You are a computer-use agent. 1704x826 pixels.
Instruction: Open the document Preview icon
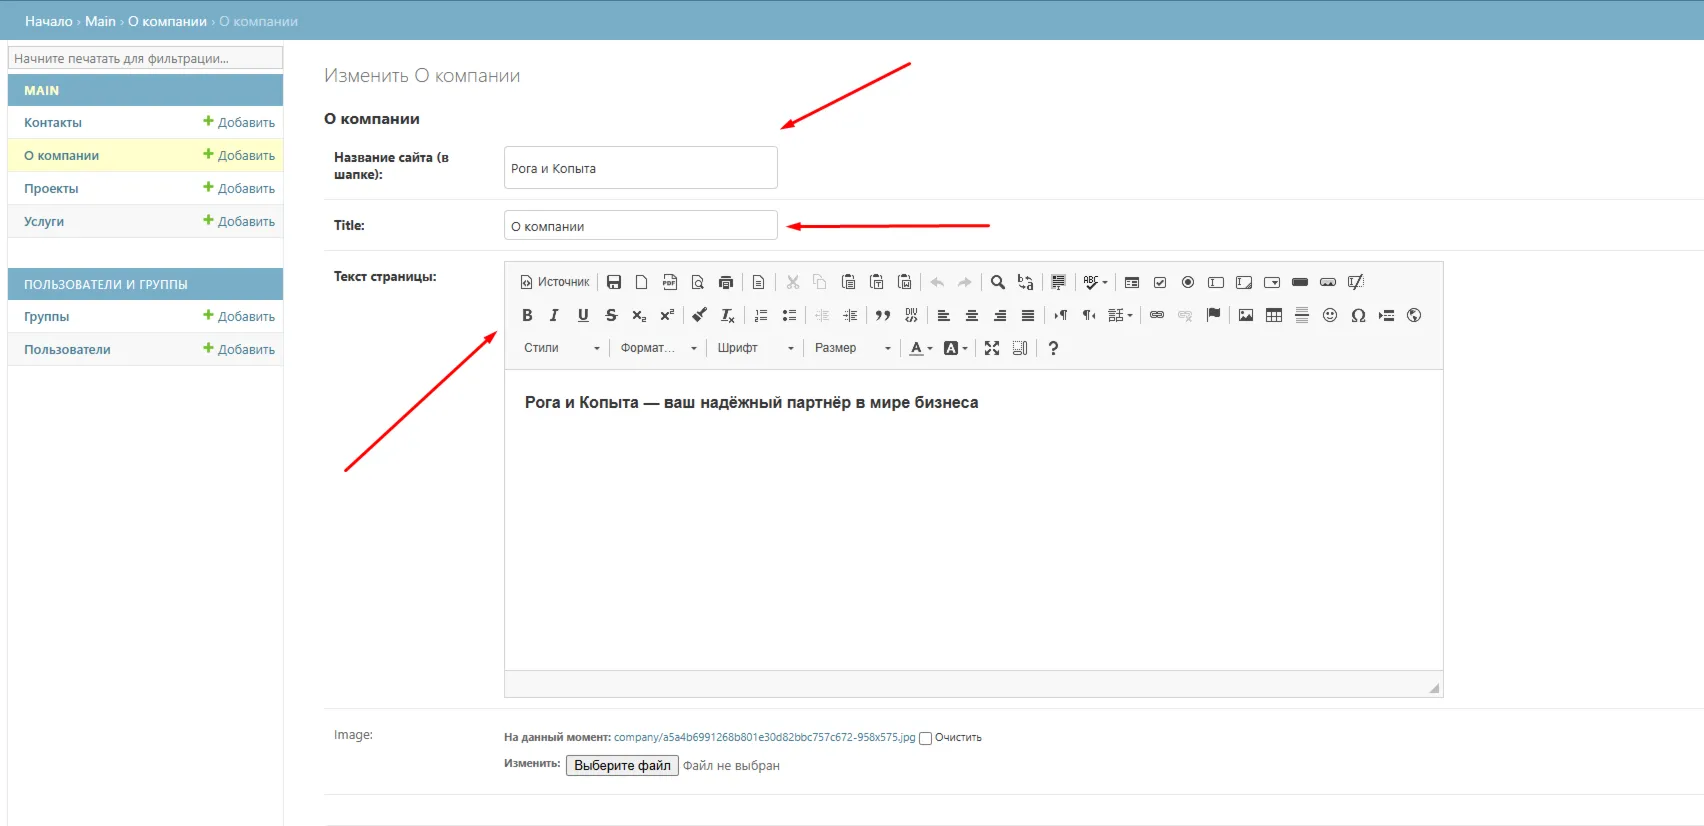click(x=698, y=282)
